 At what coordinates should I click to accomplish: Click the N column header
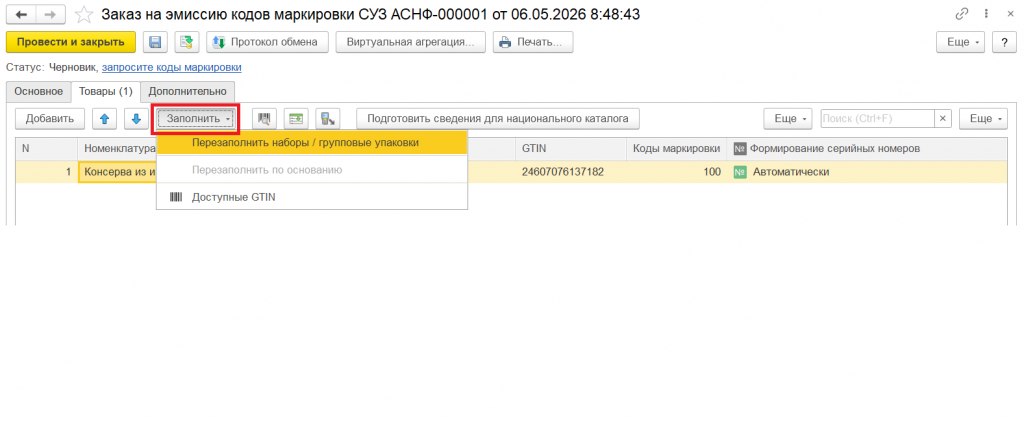pos(46,149)
